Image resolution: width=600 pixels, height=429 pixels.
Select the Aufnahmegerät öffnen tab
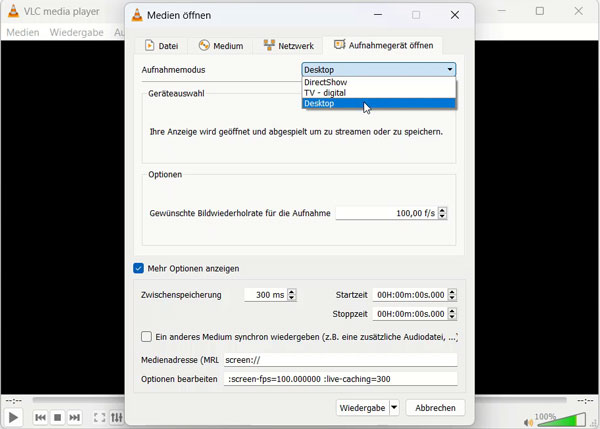coord(383,46)
